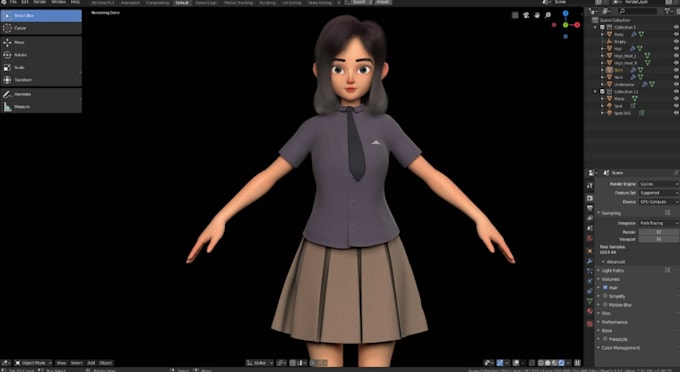Open the Render menu in top bar
This screenshot has width=680, height=372.
(x=40, y=2)
